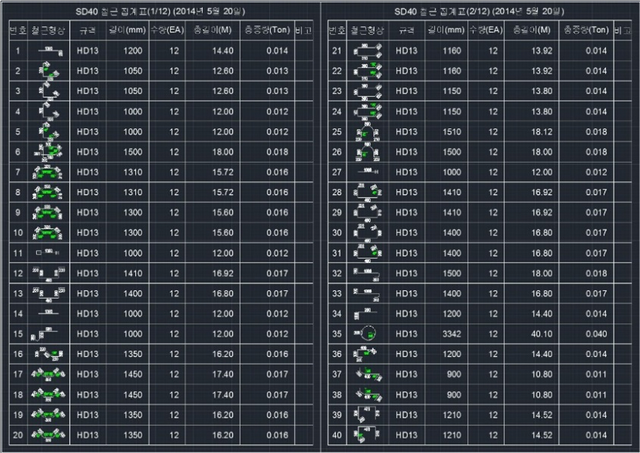Click length value 900 in row 37
This screenshot has height=453, width=640.
[454, 374]
